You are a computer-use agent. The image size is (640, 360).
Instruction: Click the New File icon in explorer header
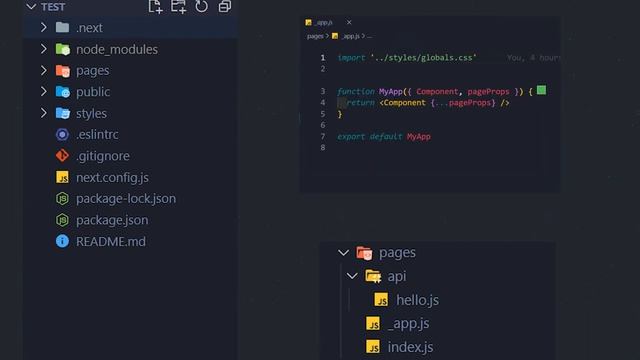[x=155, y=7]
